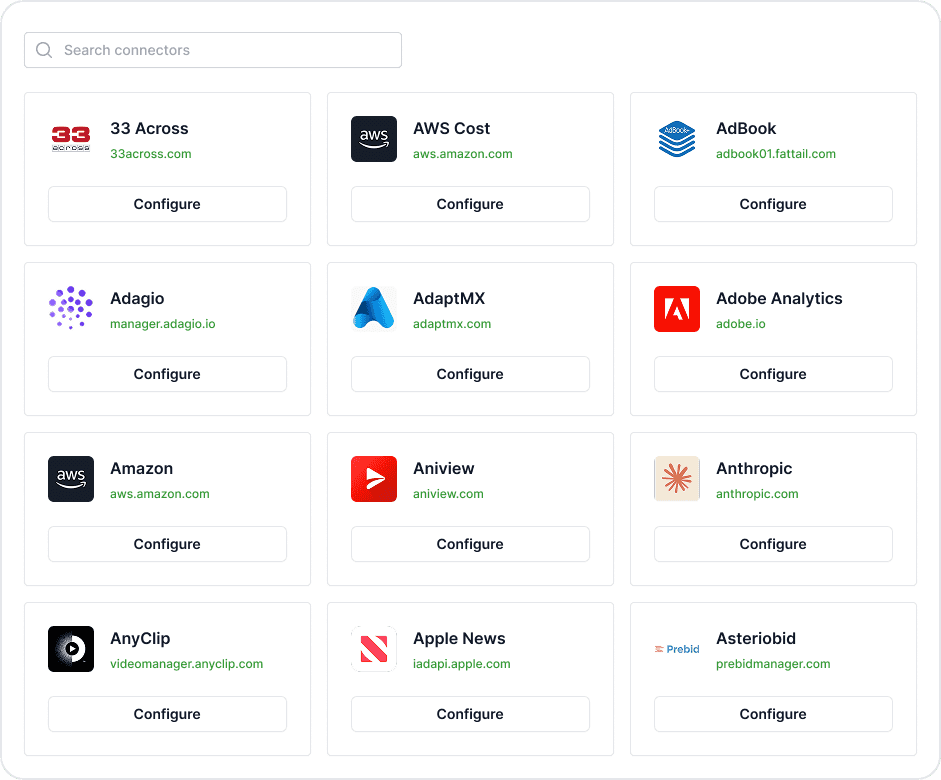Click the Anthropic title text
The width and height of the screenshot is (941, 780).
tap(754, 469)
